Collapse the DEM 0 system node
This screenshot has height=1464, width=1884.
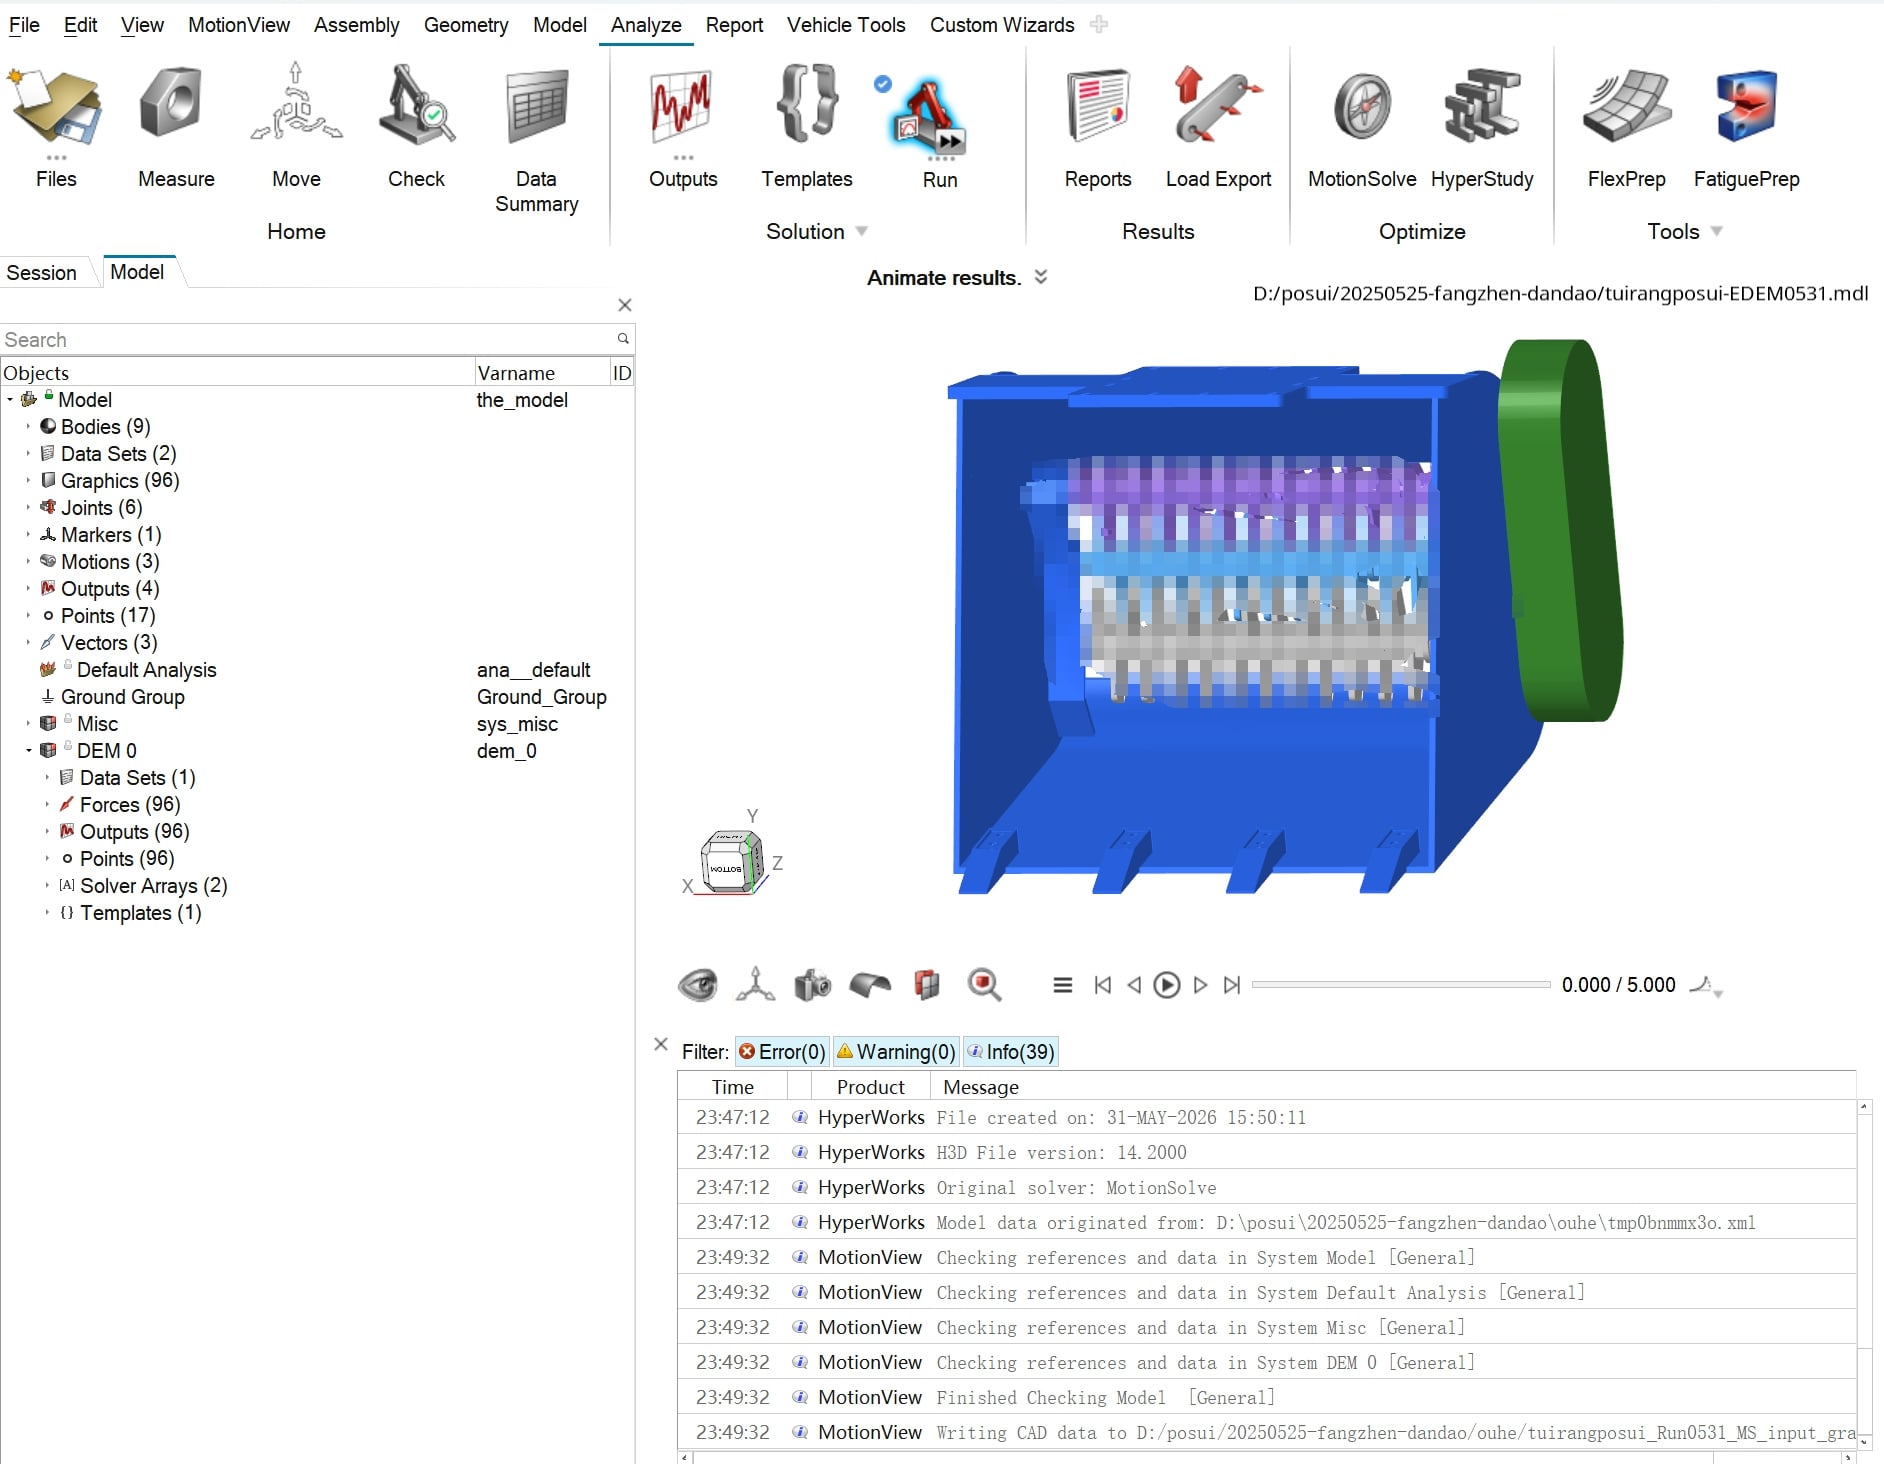click(28, 751)
